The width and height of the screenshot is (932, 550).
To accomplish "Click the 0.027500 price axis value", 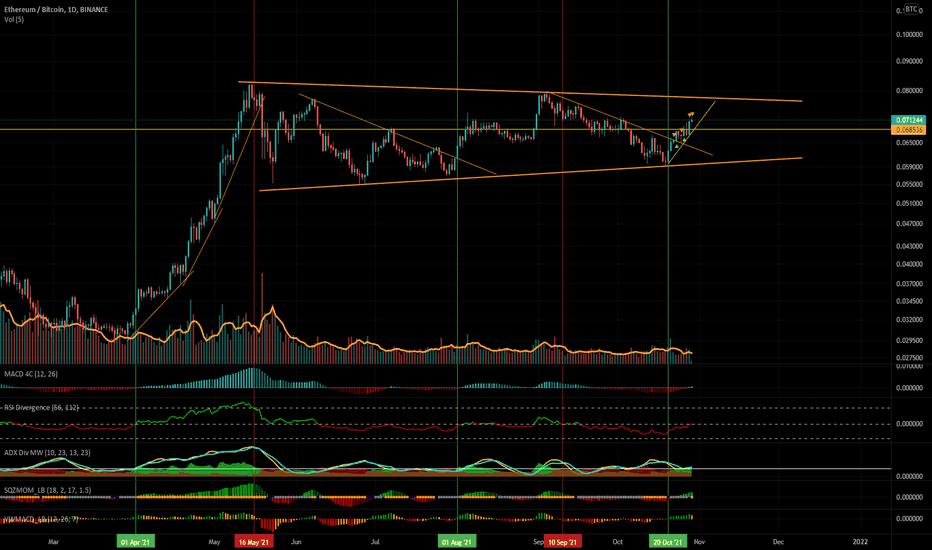I will point(909,358).
